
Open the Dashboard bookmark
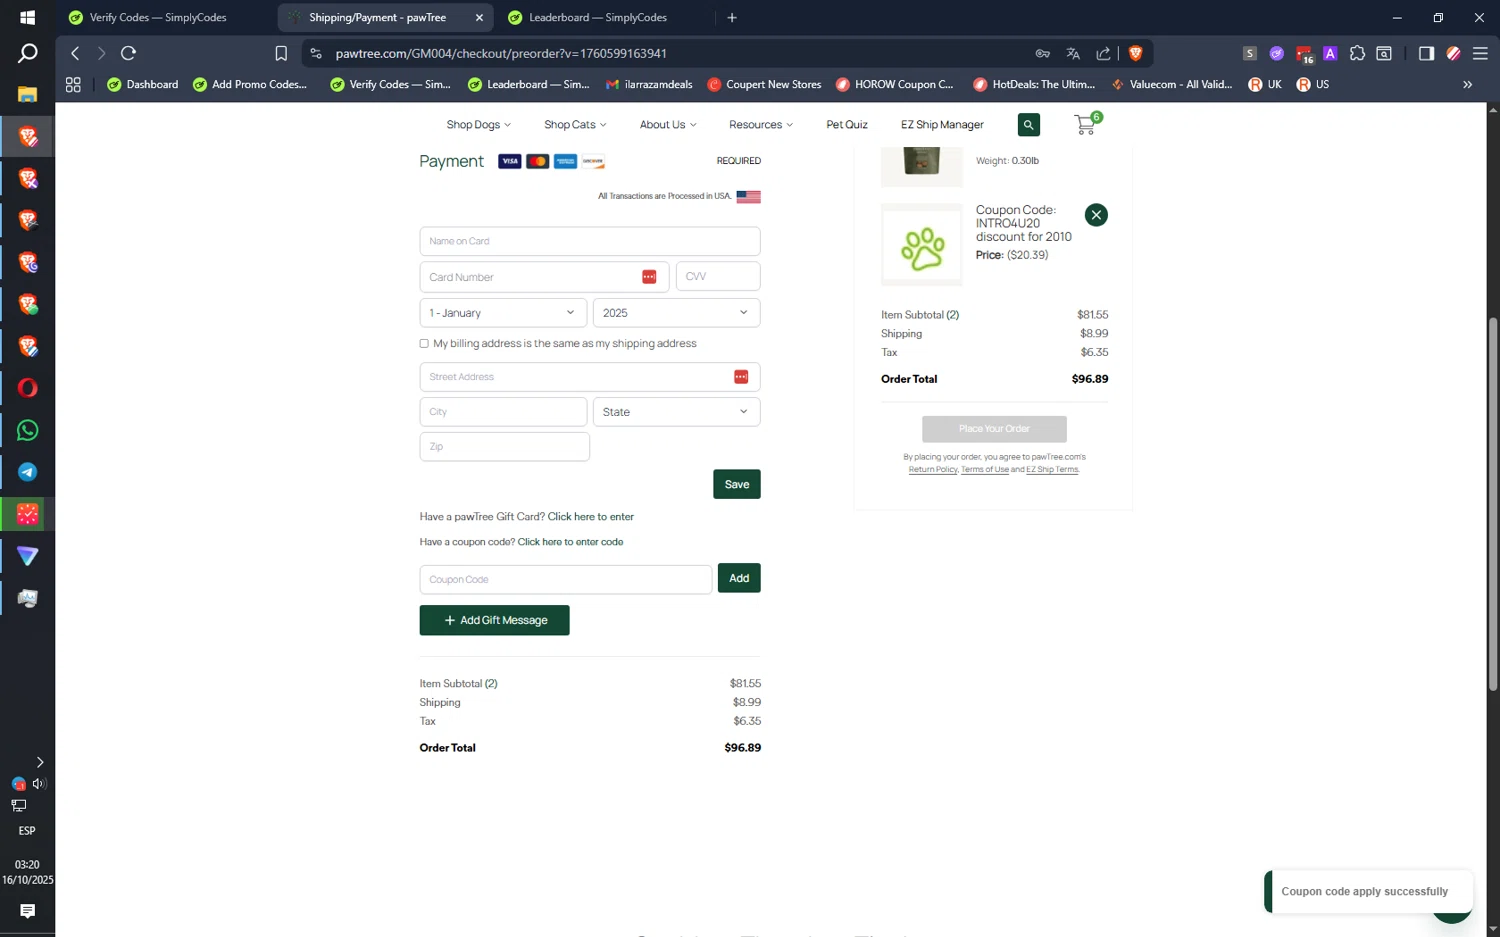pos(143,85)
